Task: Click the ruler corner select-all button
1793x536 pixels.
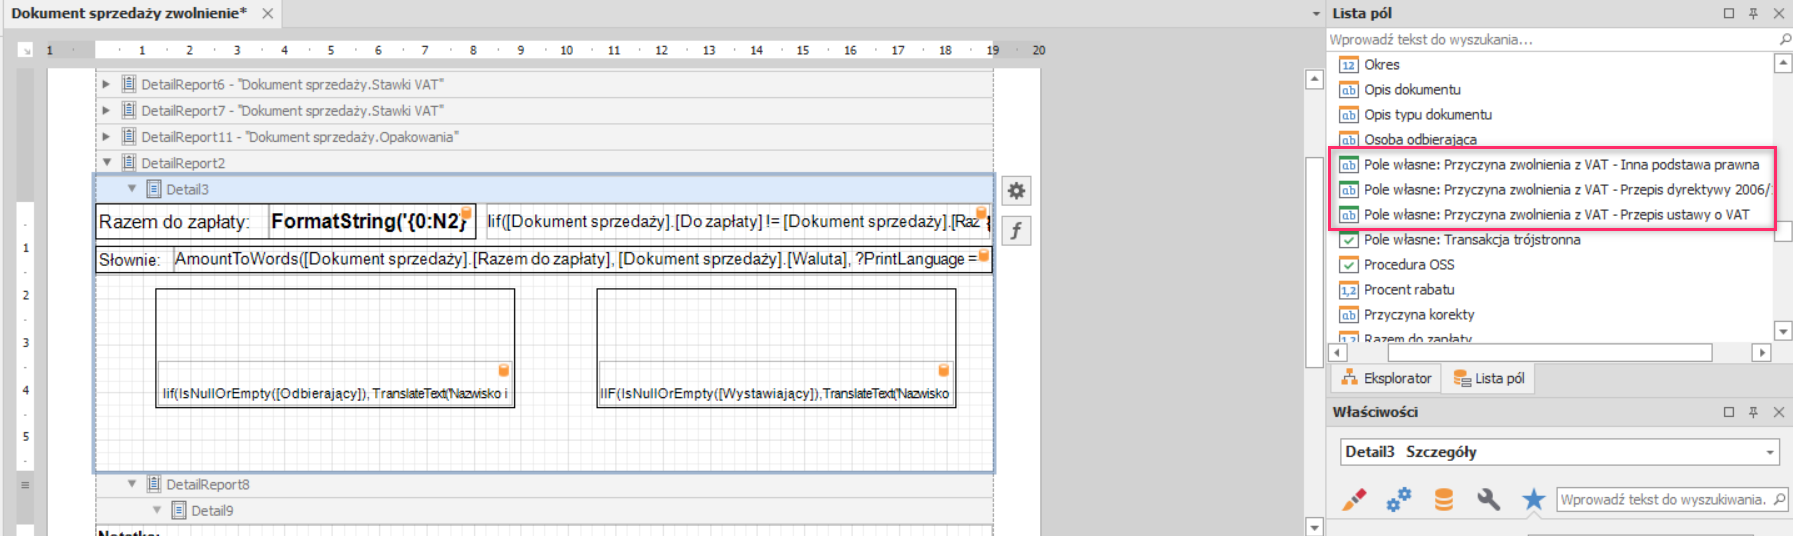Action: 26,50
